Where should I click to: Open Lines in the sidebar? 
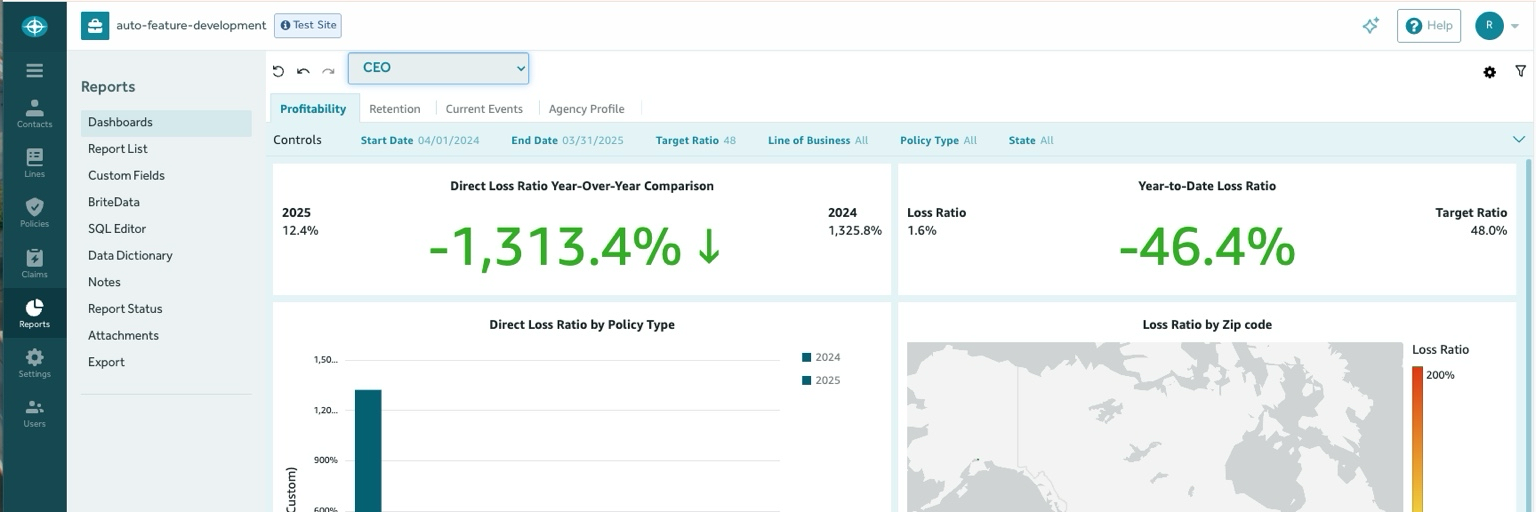(34, 163)
